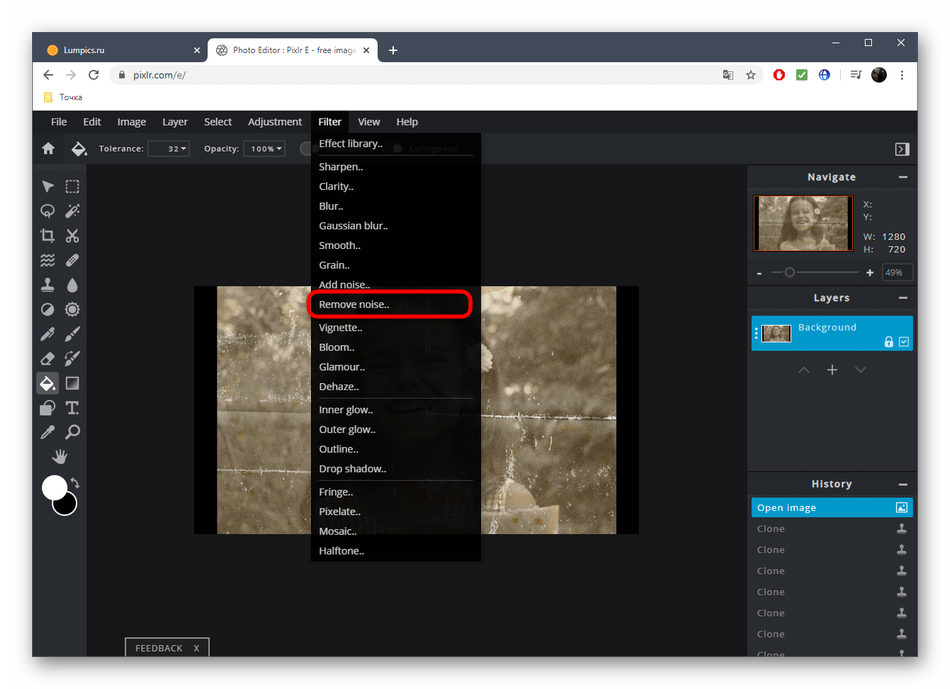
Task: Select the Gradient tool
Action: point(72,383)
